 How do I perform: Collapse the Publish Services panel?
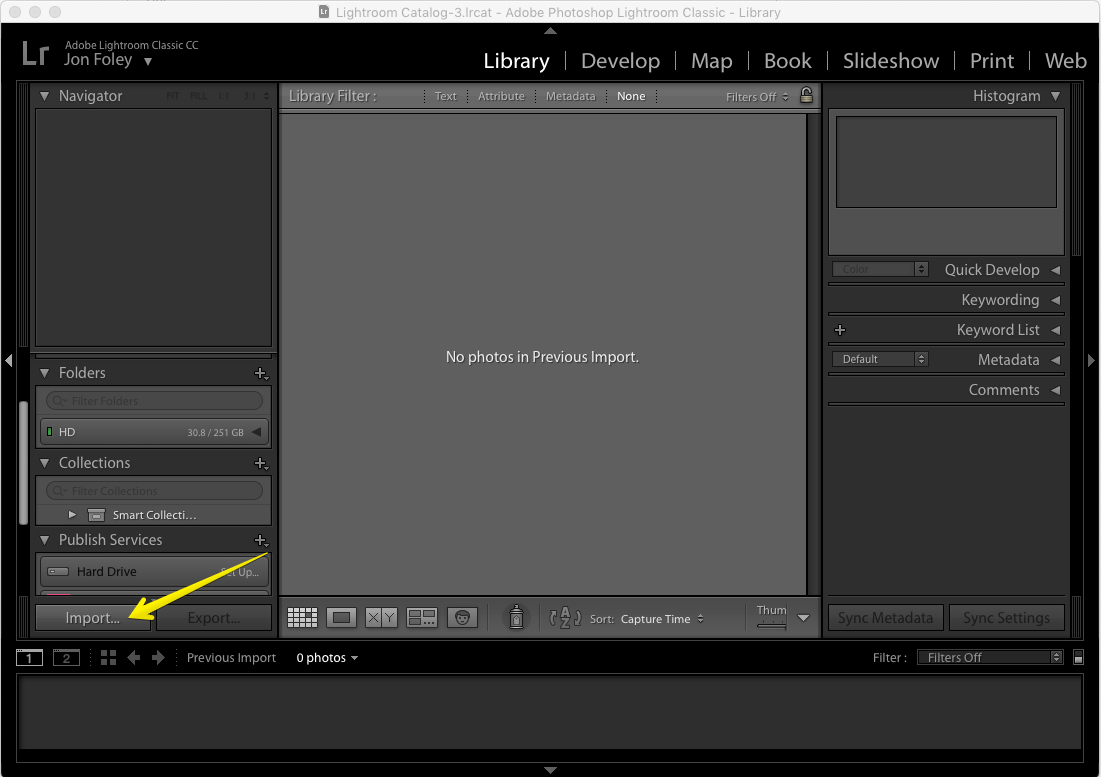tap(44, 540)
